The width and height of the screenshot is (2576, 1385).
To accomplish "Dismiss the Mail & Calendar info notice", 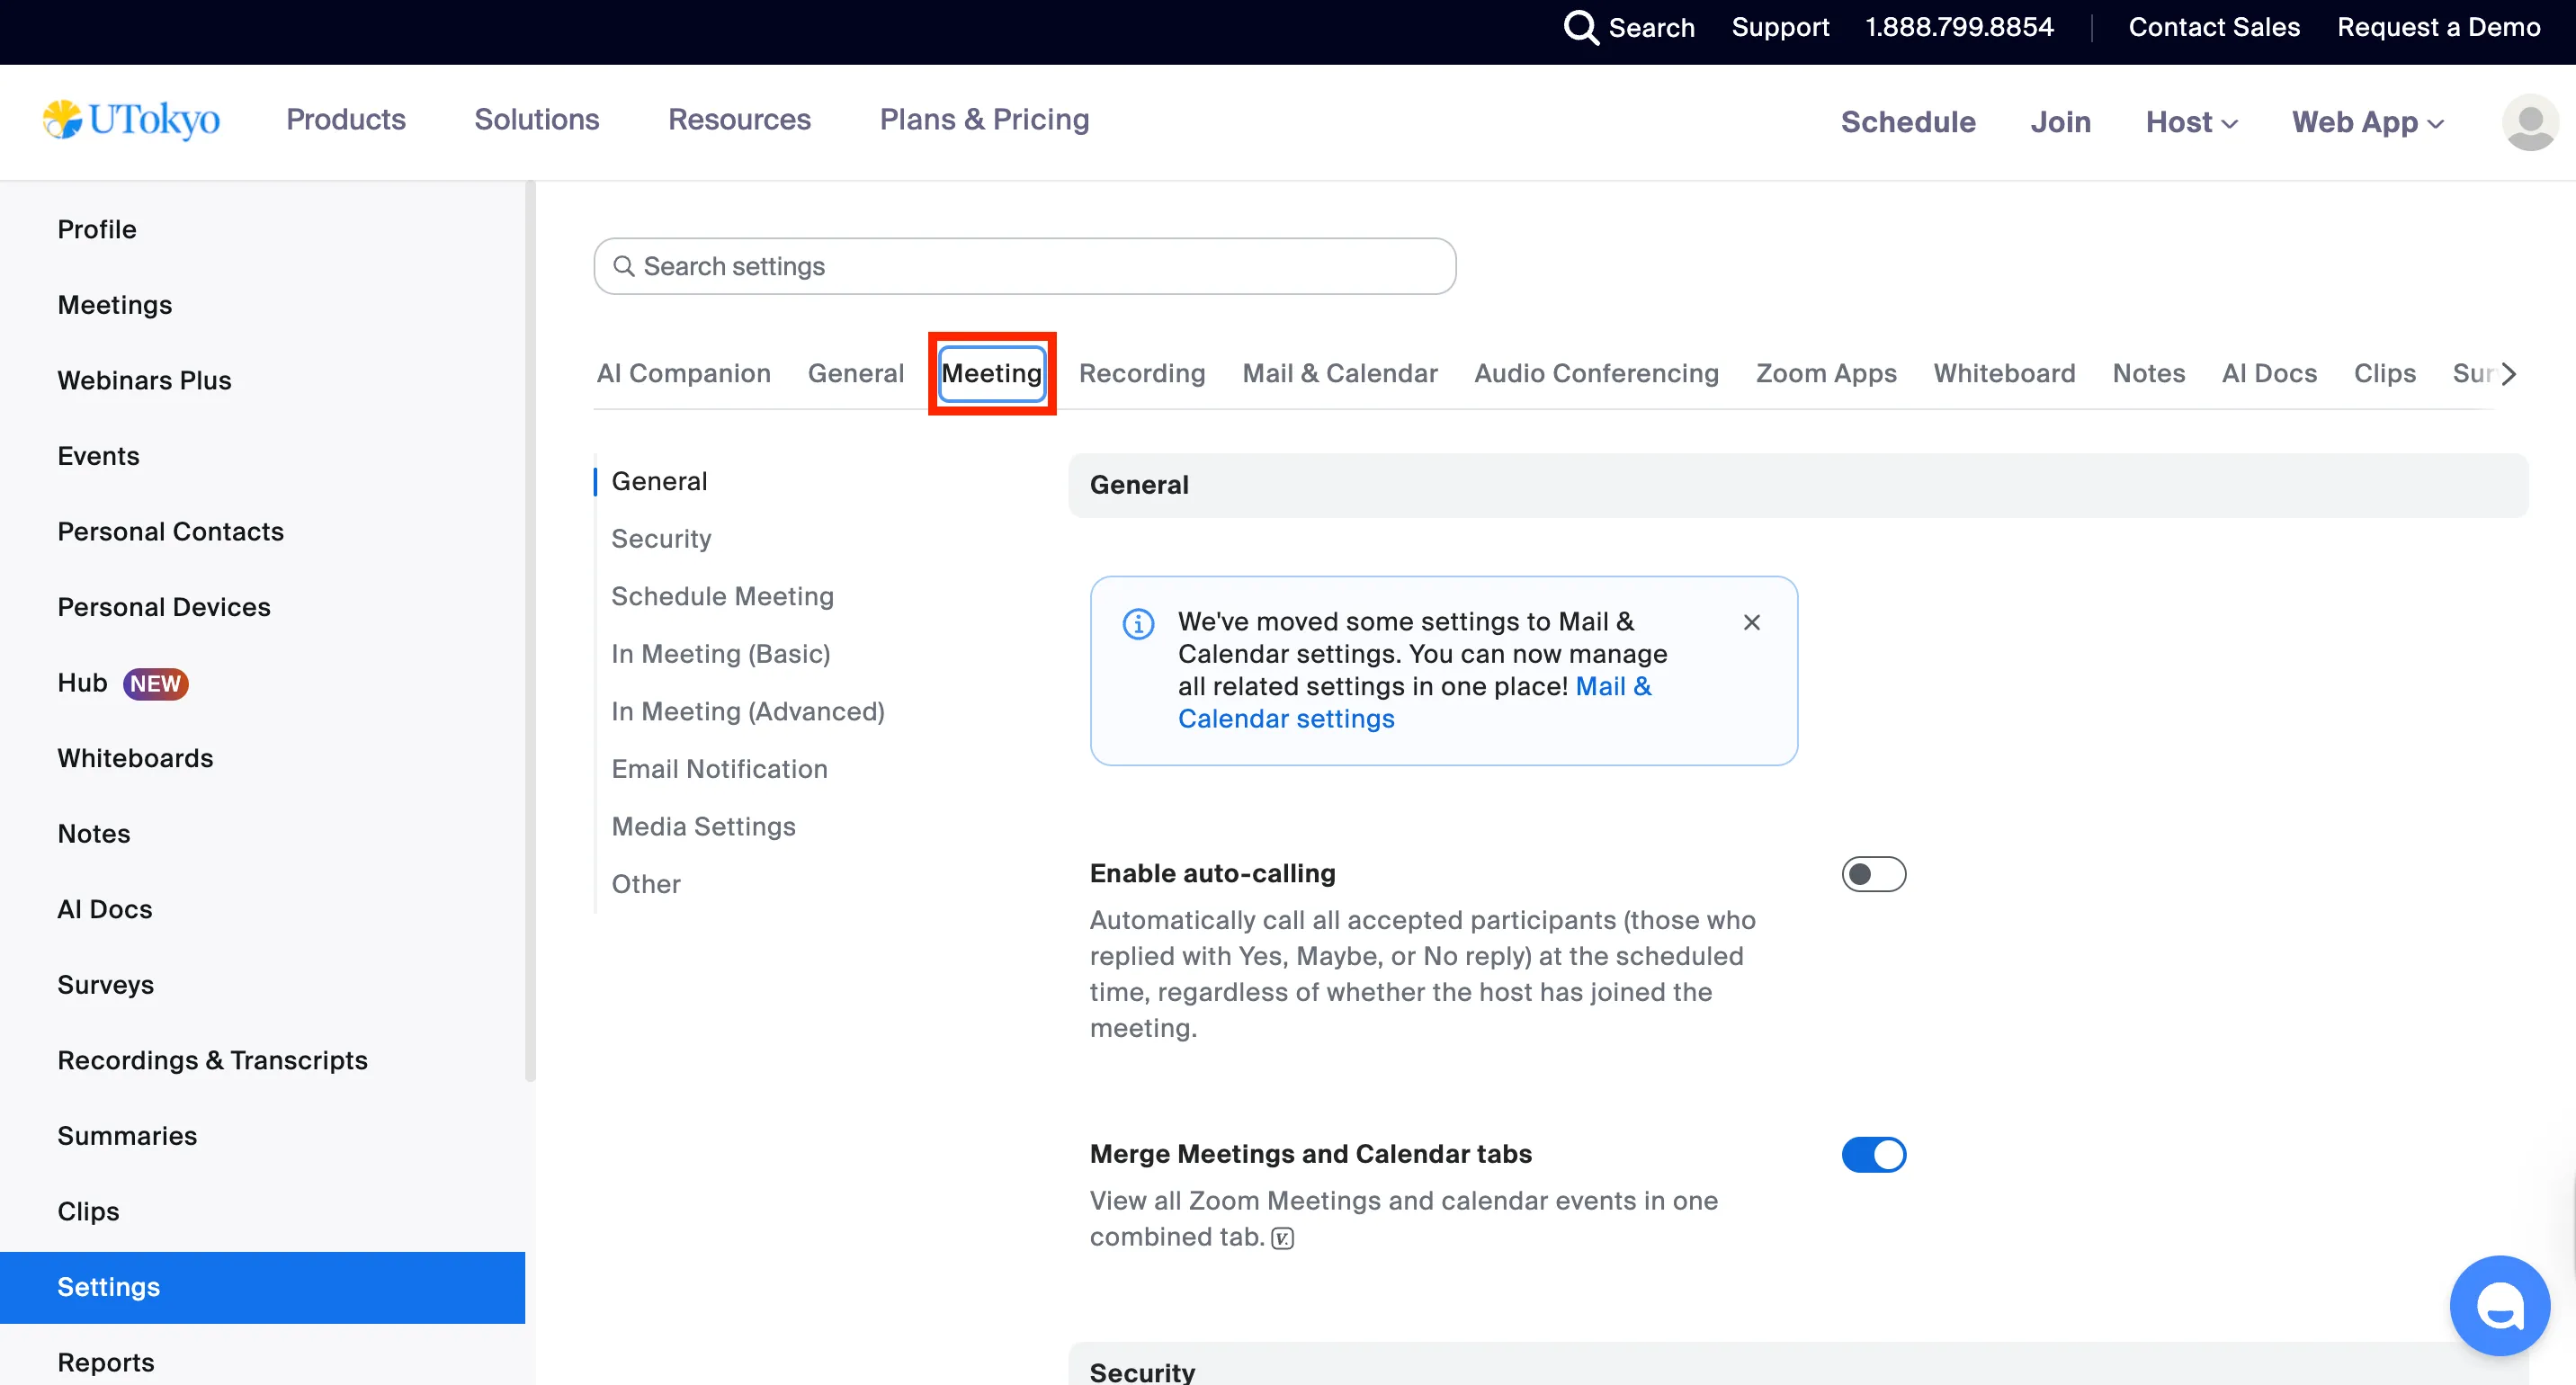I will (1751, 622).
